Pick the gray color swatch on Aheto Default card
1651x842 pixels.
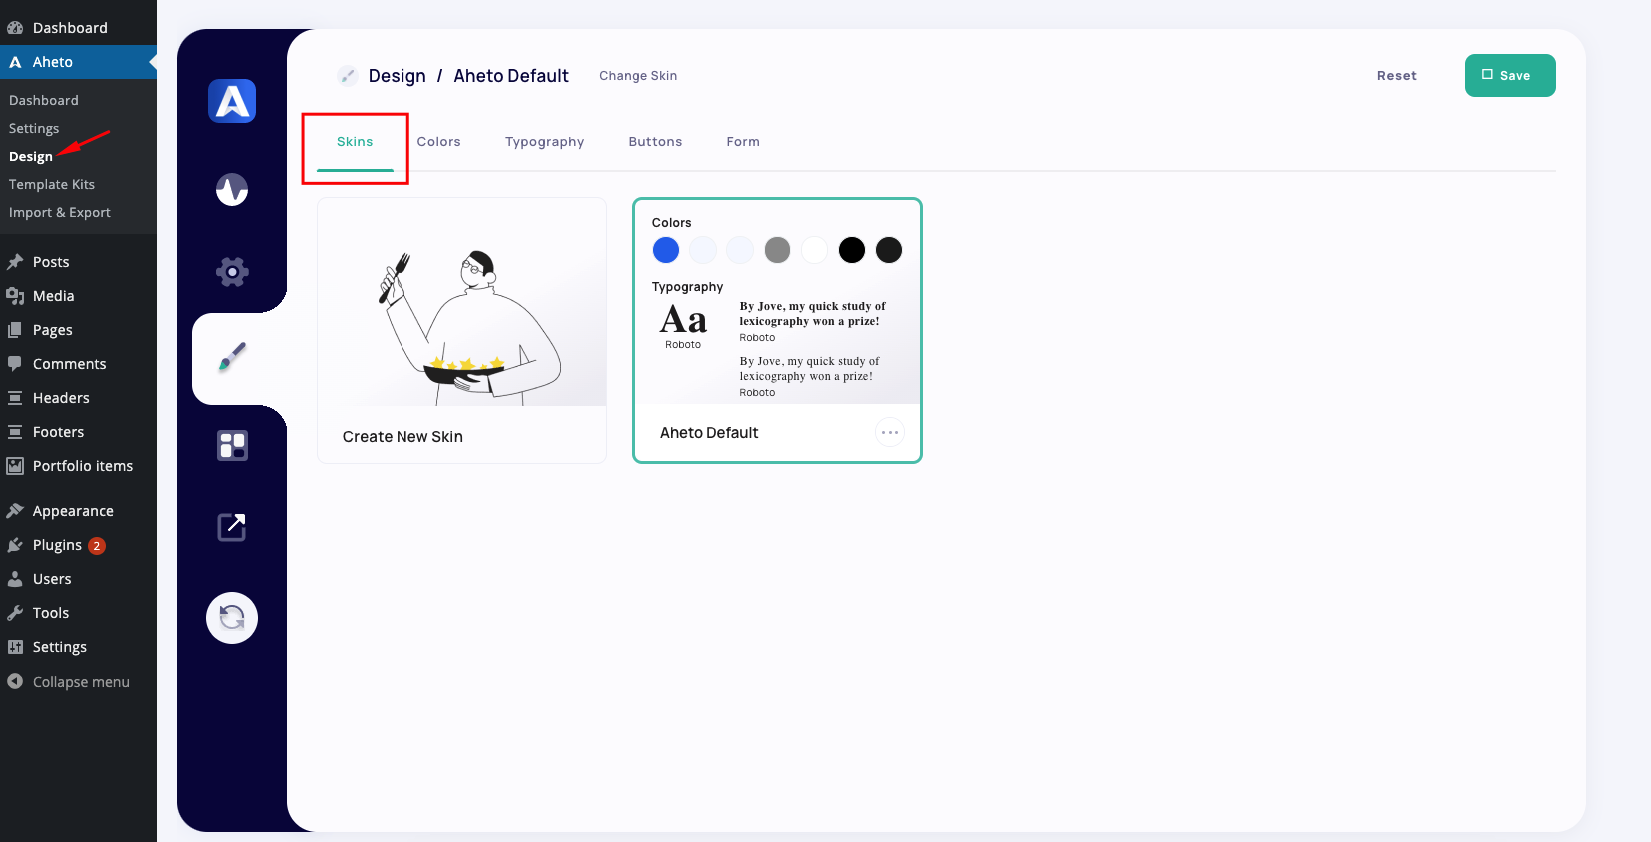pos(777,250)
